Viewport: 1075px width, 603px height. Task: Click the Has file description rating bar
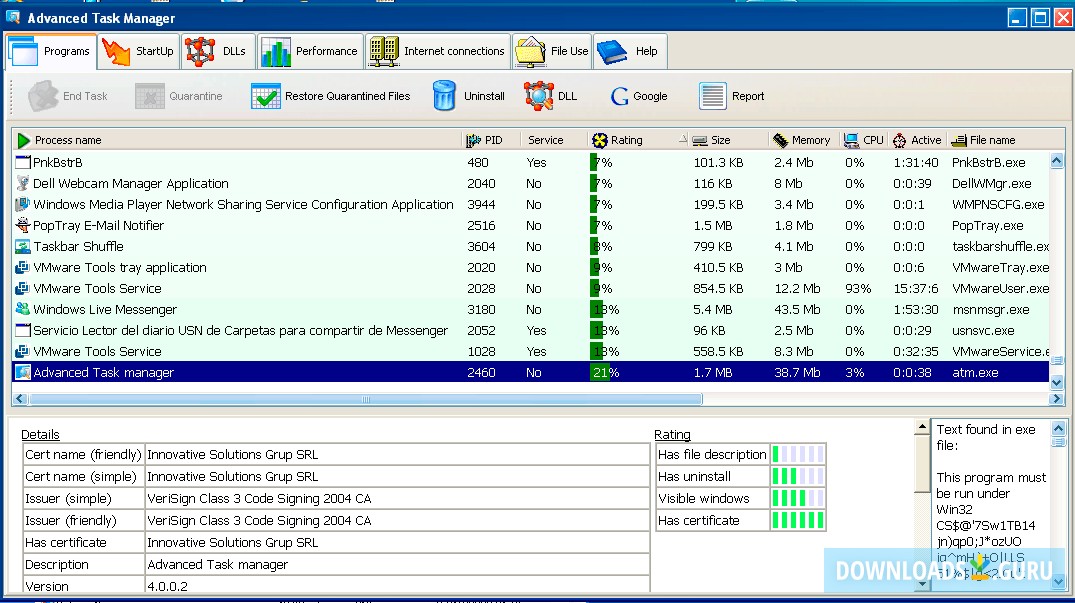point(798,454)
